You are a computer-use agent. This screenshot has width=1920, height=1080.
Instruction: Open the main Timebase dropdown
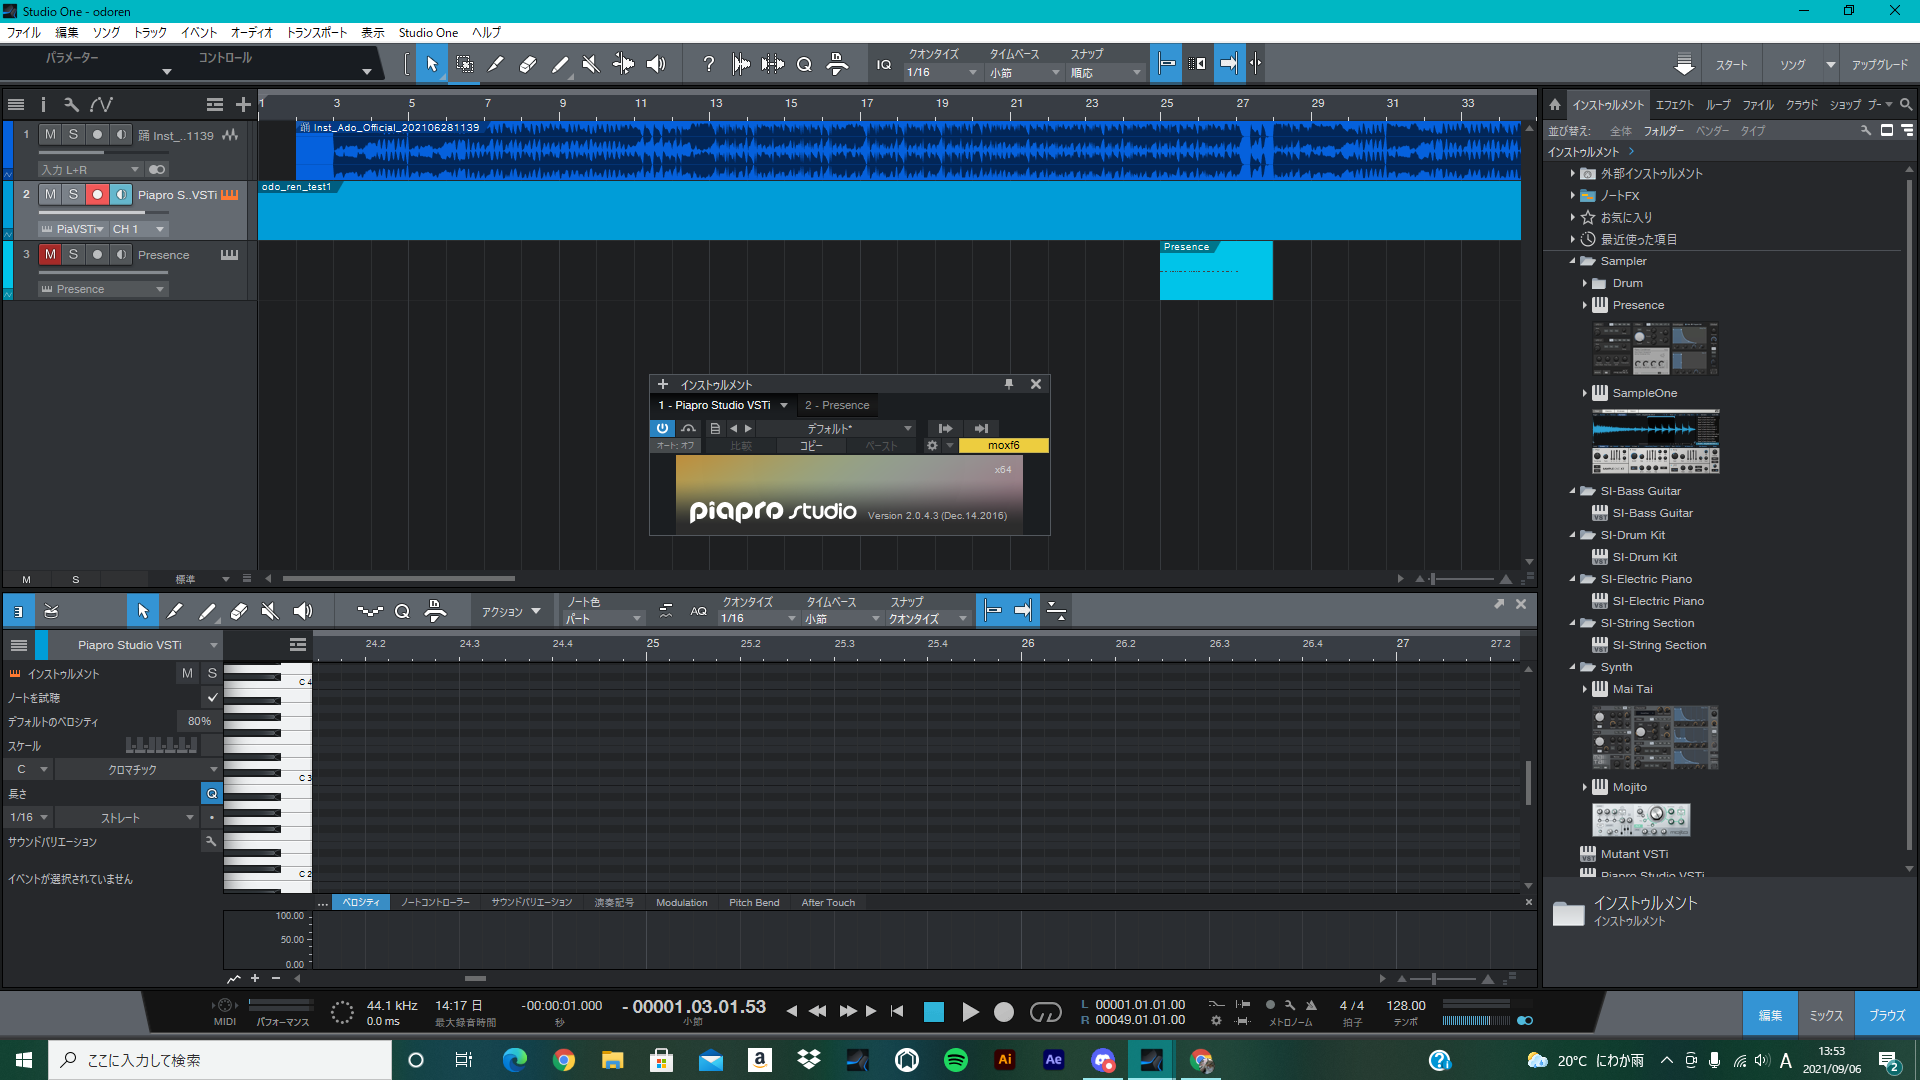coord(1024,72)
